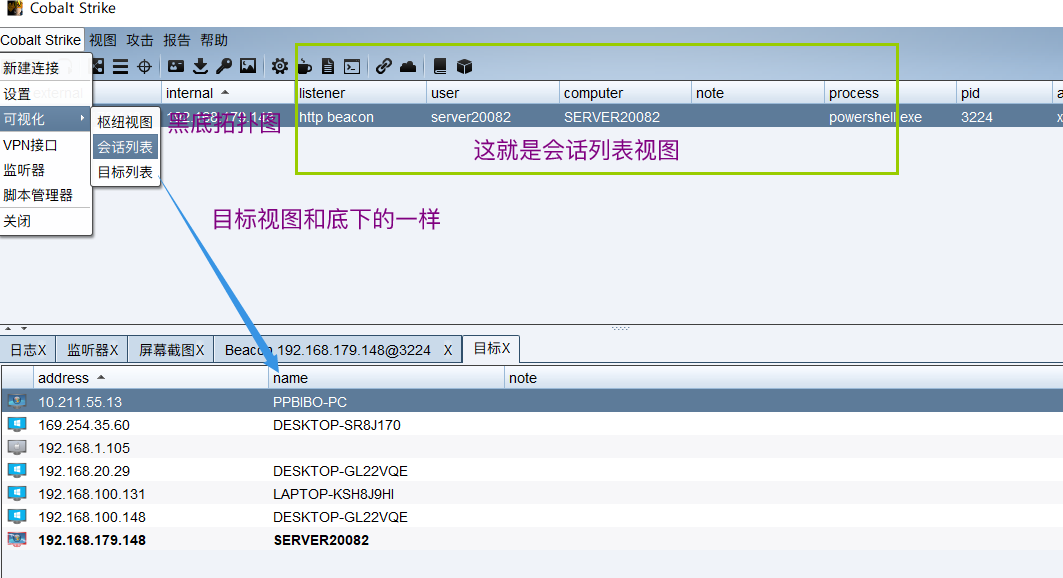Open the 报告 menu
Screen dimensions: 1063x578
pos(177,40)
